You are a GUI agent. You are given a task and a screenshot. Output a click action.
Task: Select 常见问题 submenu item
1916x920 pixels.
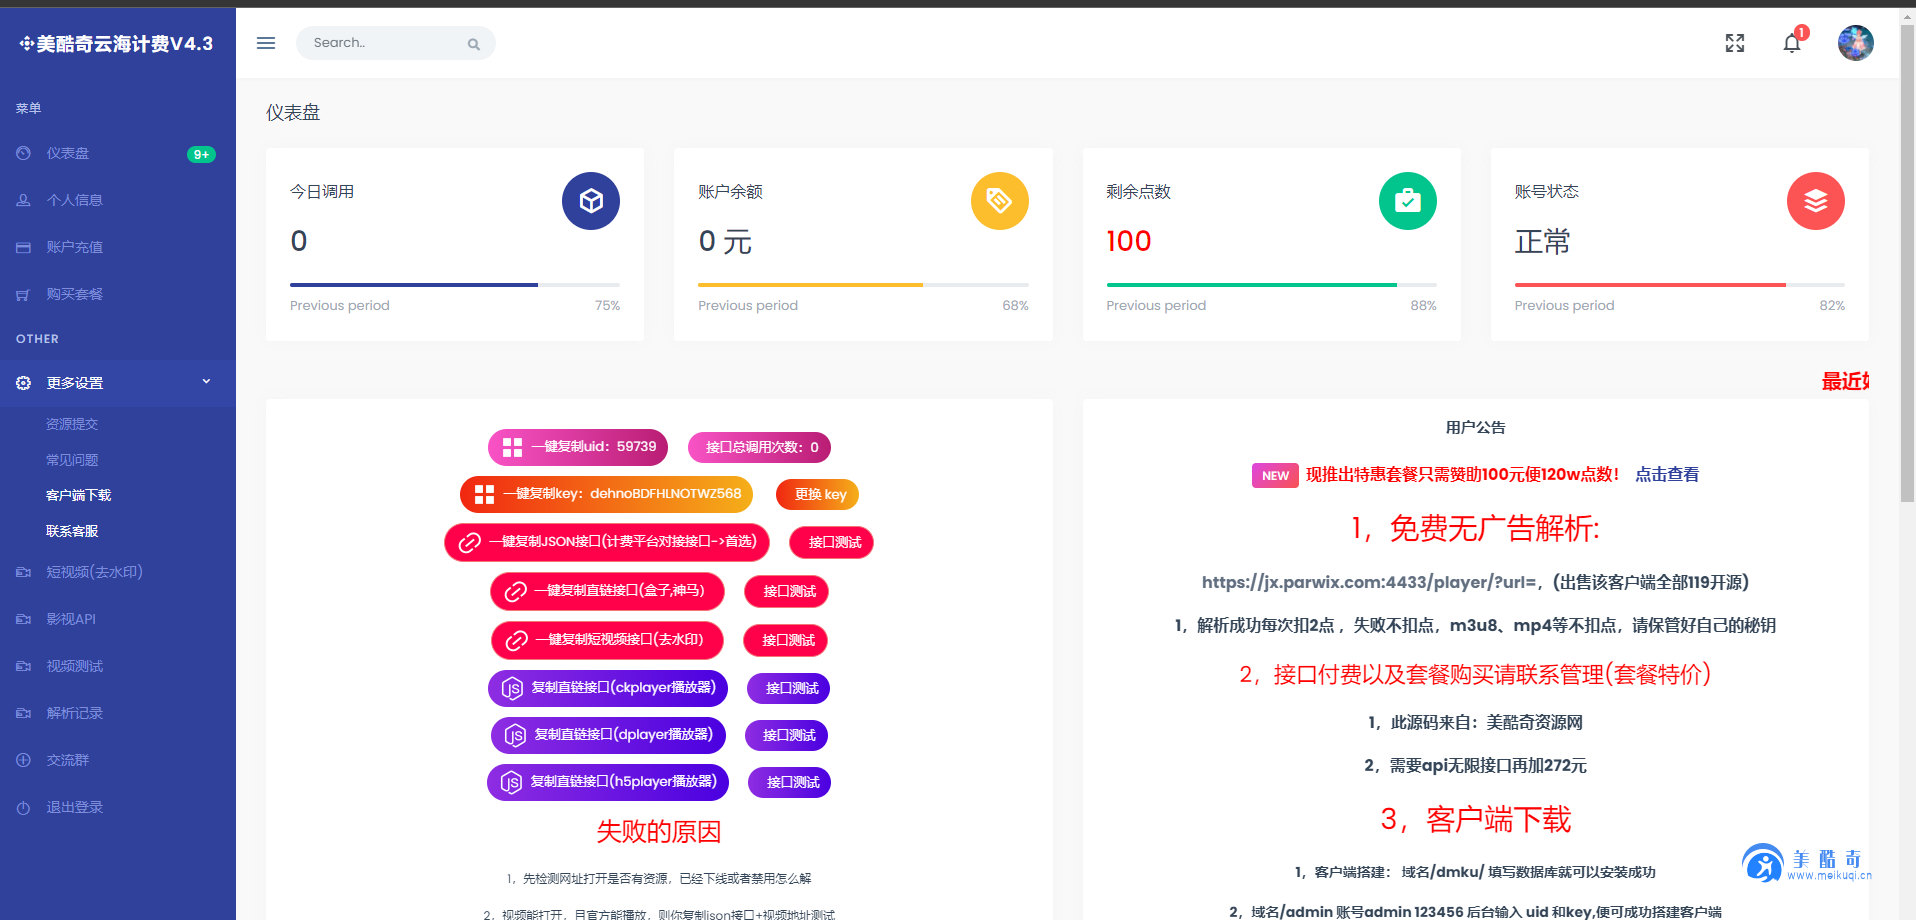72,460
